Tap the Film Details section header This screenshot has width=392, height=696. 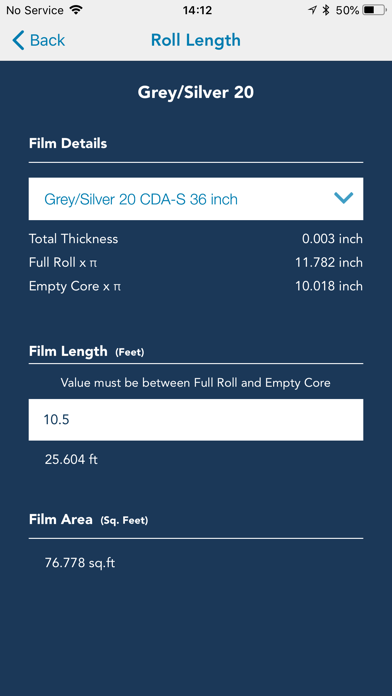[68, 143]
